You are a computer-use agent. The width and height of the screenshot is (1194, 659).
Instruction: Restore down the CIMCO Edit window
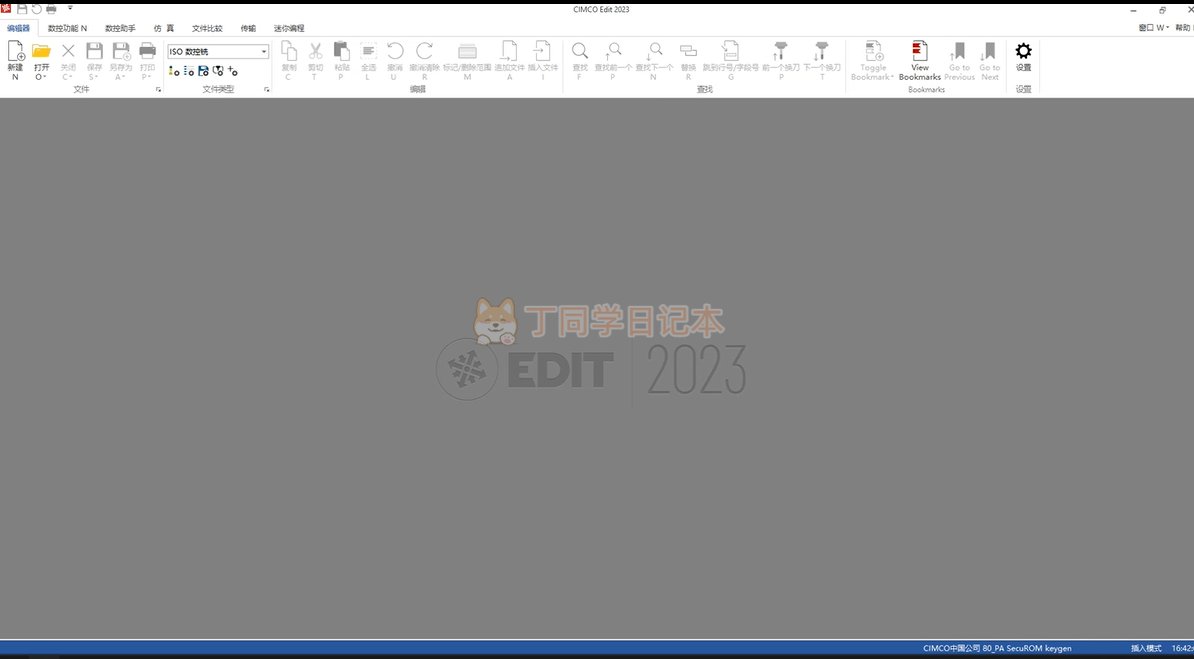coord(1162,10)
